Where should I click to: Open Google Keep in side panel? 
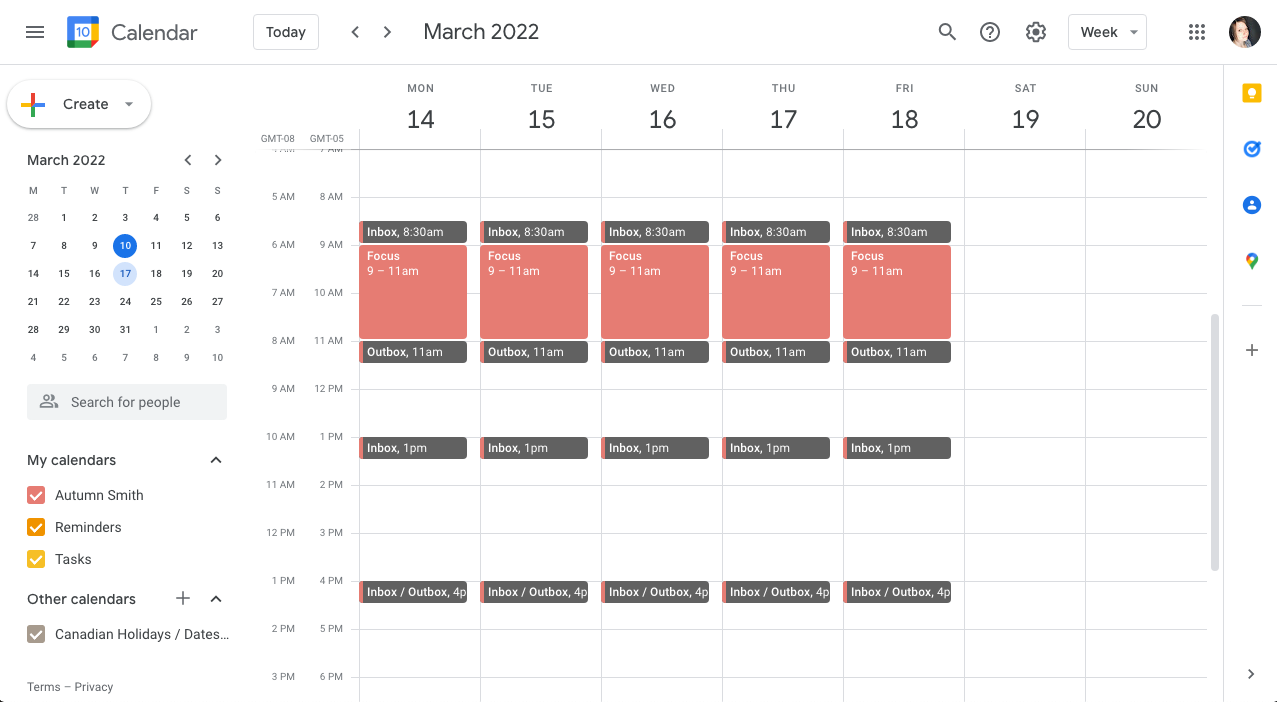point(1251,93)
